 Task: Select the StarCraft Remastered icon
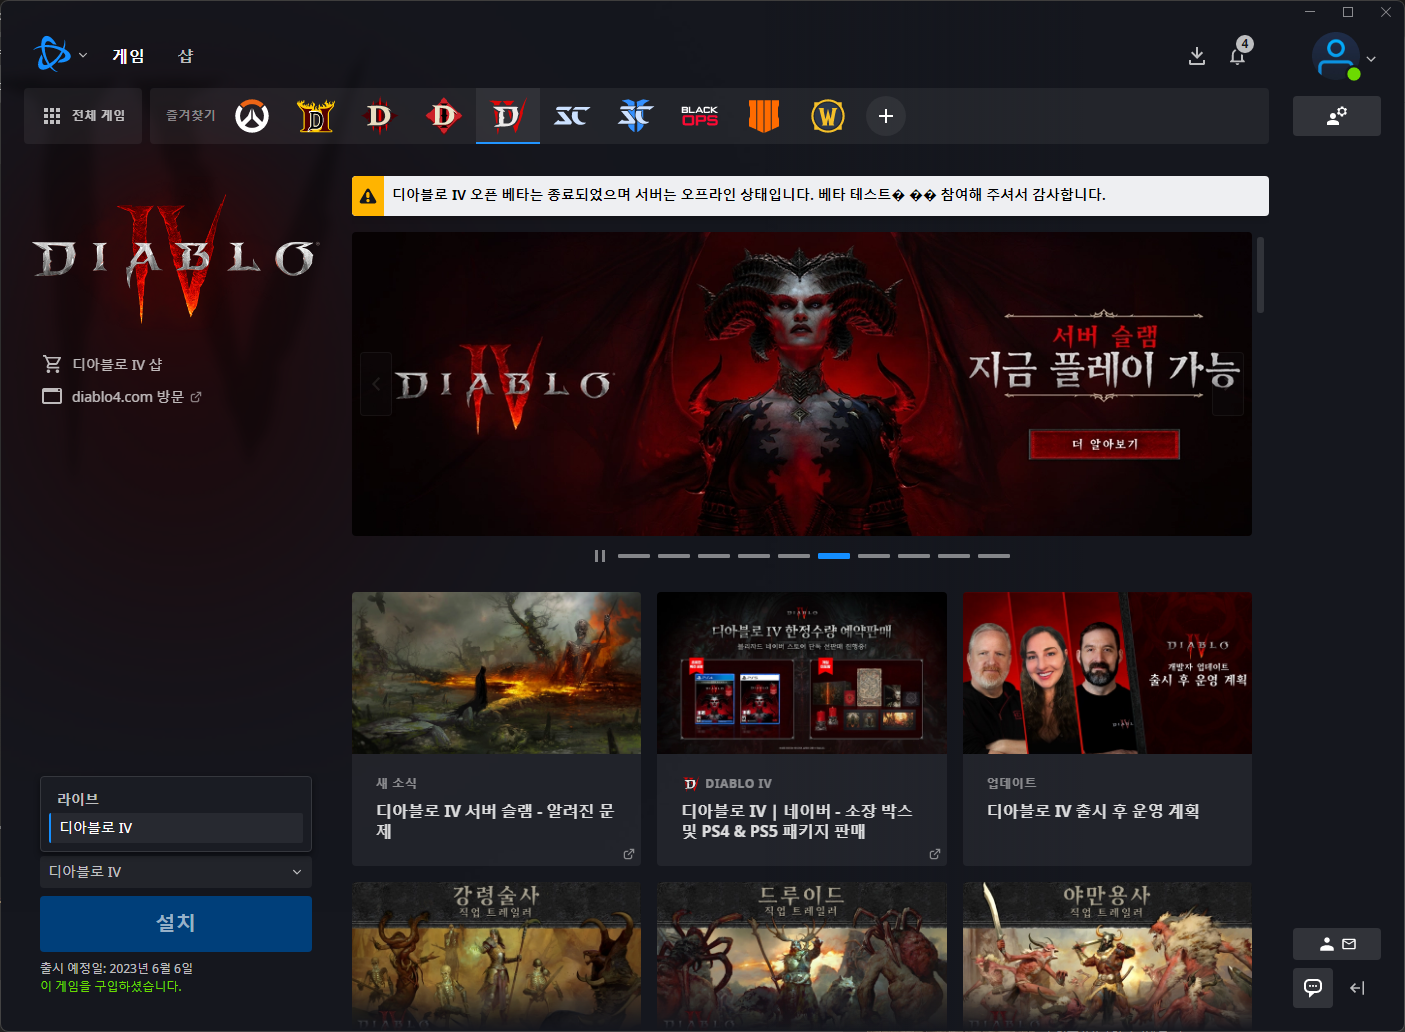pyautogui.click(x=572, y=117)
